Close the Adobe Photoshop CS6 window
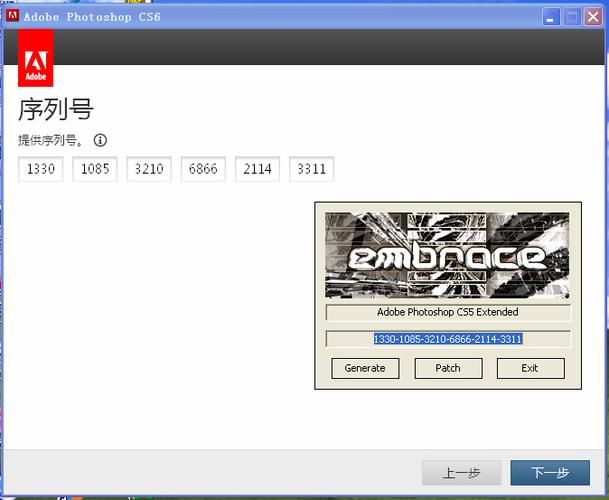Screen dimensions: 609x500 593,17
